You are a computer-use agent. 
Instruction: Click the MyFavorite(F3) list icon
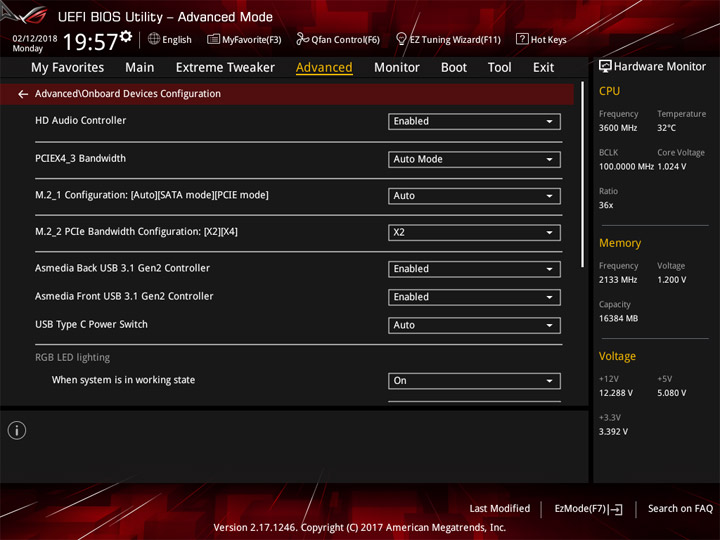tap(214, 39)
